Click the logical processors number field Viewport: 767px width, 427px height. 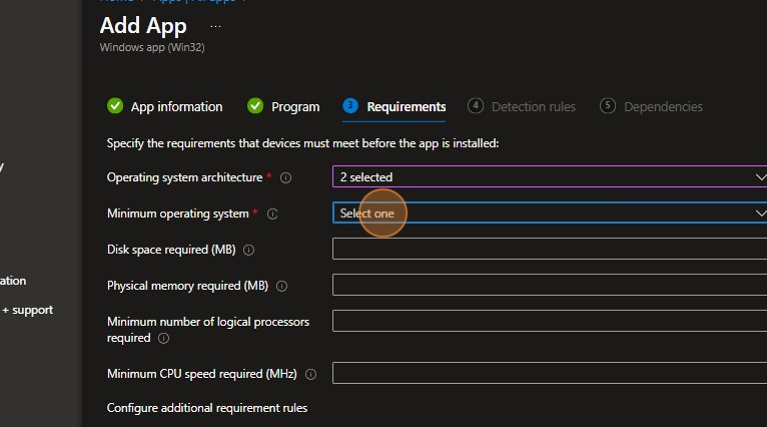[x=549, y=321]
